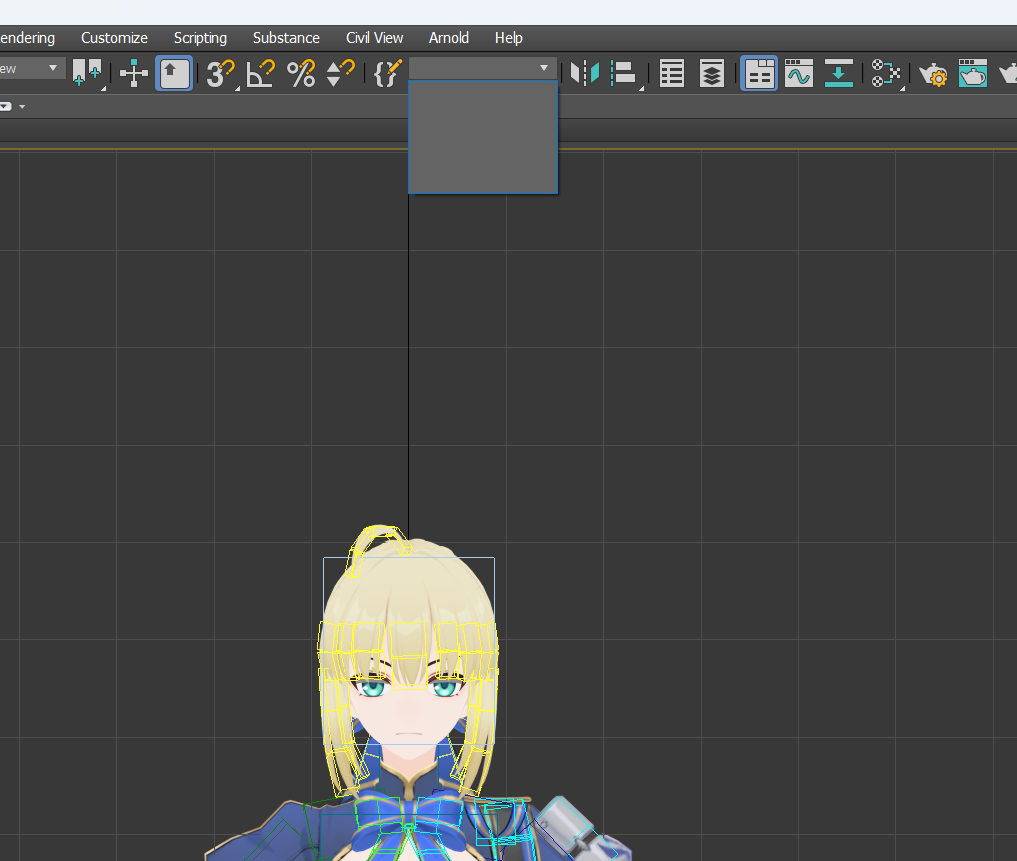Toggle the Scene Explorer icon
The width and height of the screenshot is (1017, 861).
click(x=672, y=73)
